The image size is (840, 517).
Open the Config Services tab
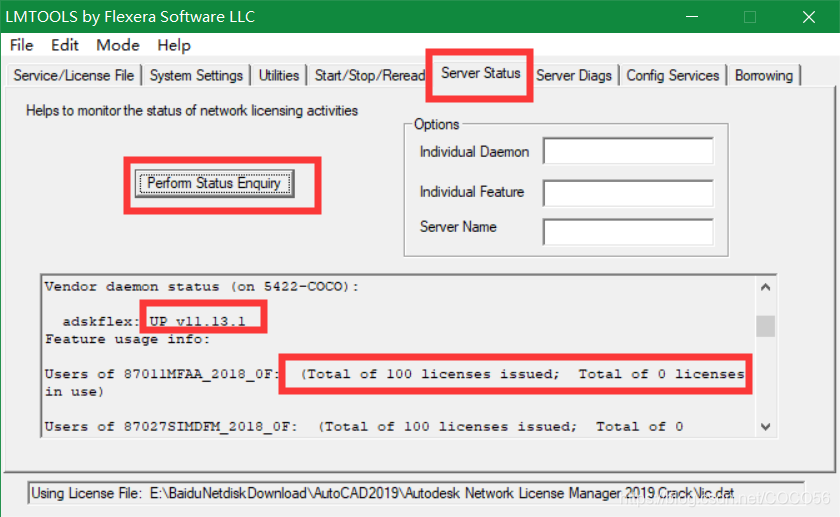tap(673, 76)
